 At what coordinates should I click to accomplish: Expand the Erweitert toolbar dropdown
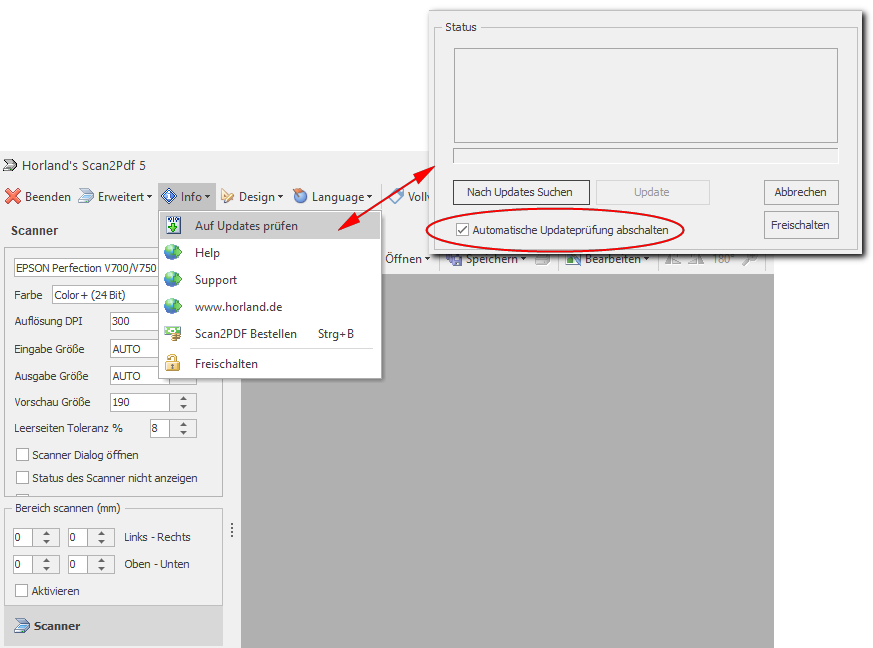pos(115,197)
